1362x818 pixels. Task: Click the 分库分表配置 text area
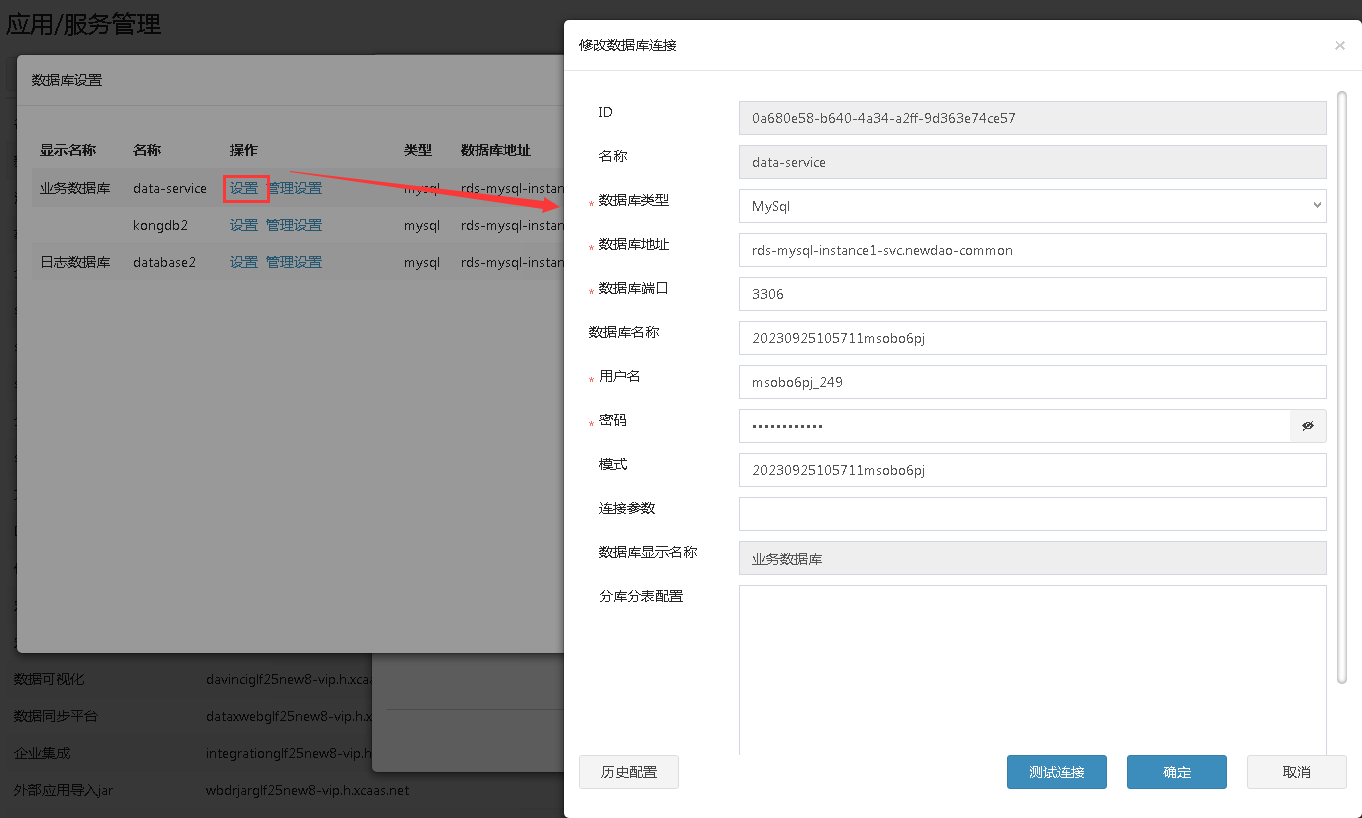click(1032, 670)
